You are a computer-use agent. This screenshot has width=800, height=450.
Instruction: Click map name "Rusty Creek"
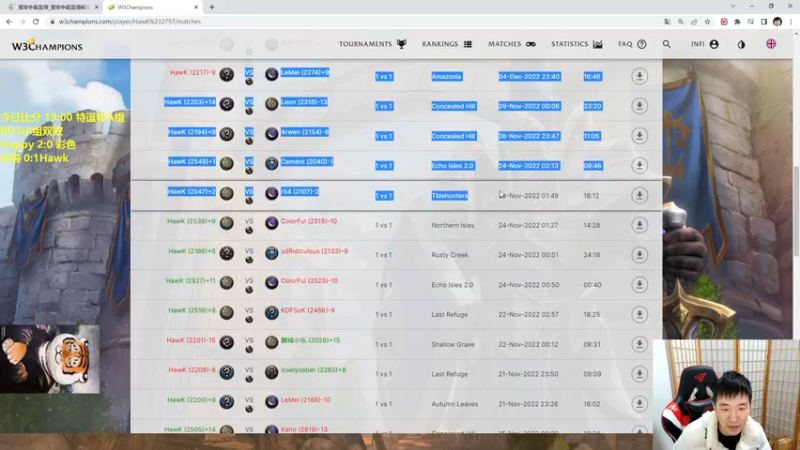click(449, 255)
